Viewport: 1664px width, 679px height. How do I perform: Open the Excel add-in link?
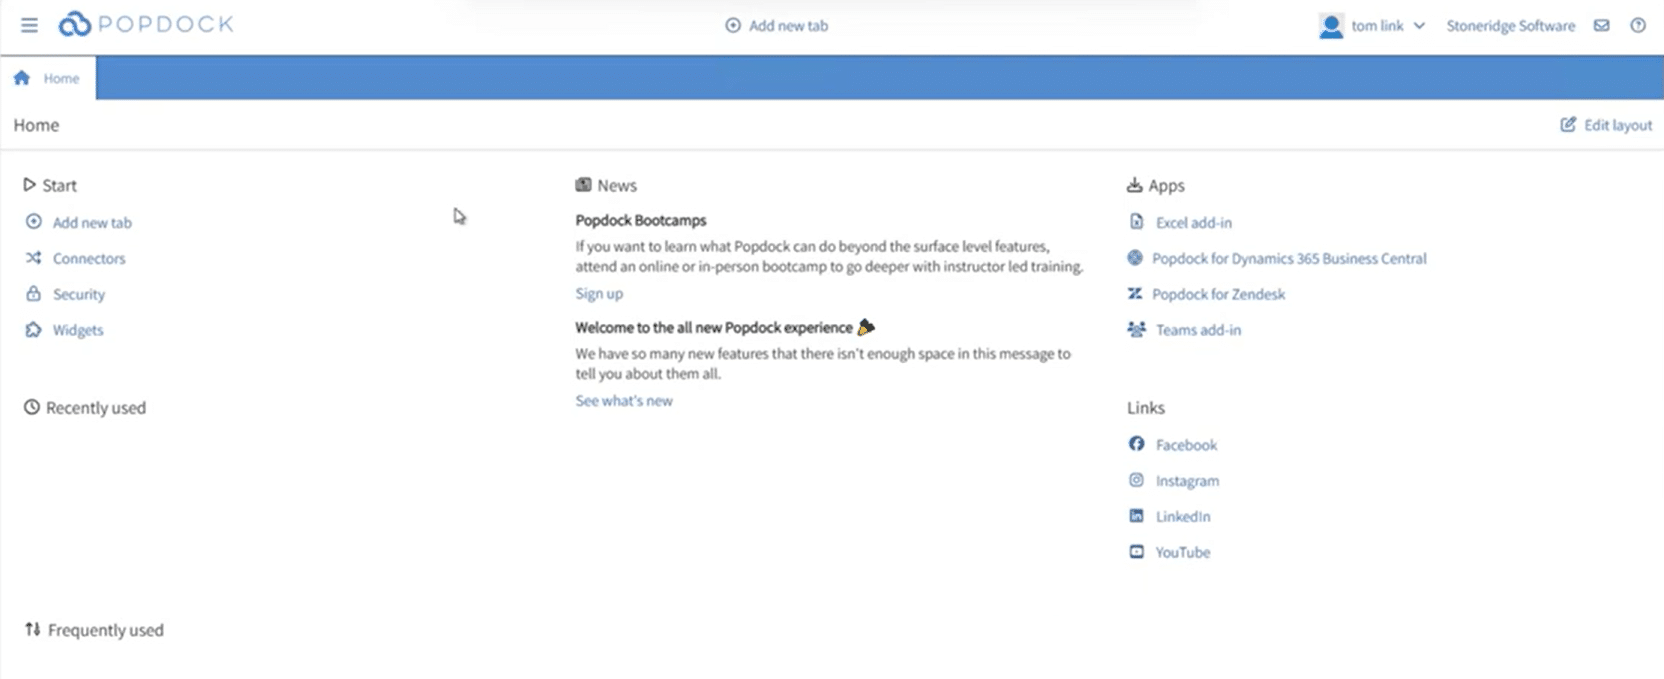[1193, 223]
